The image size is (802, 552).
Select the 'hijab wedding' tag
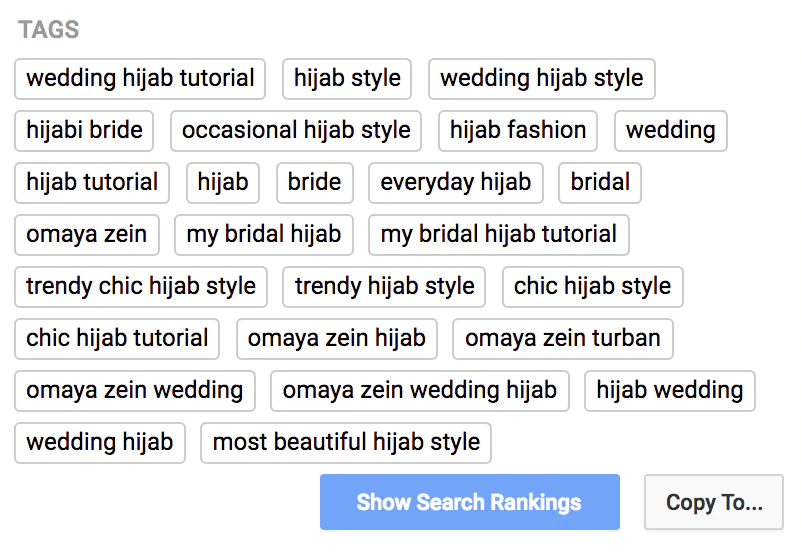669,391
